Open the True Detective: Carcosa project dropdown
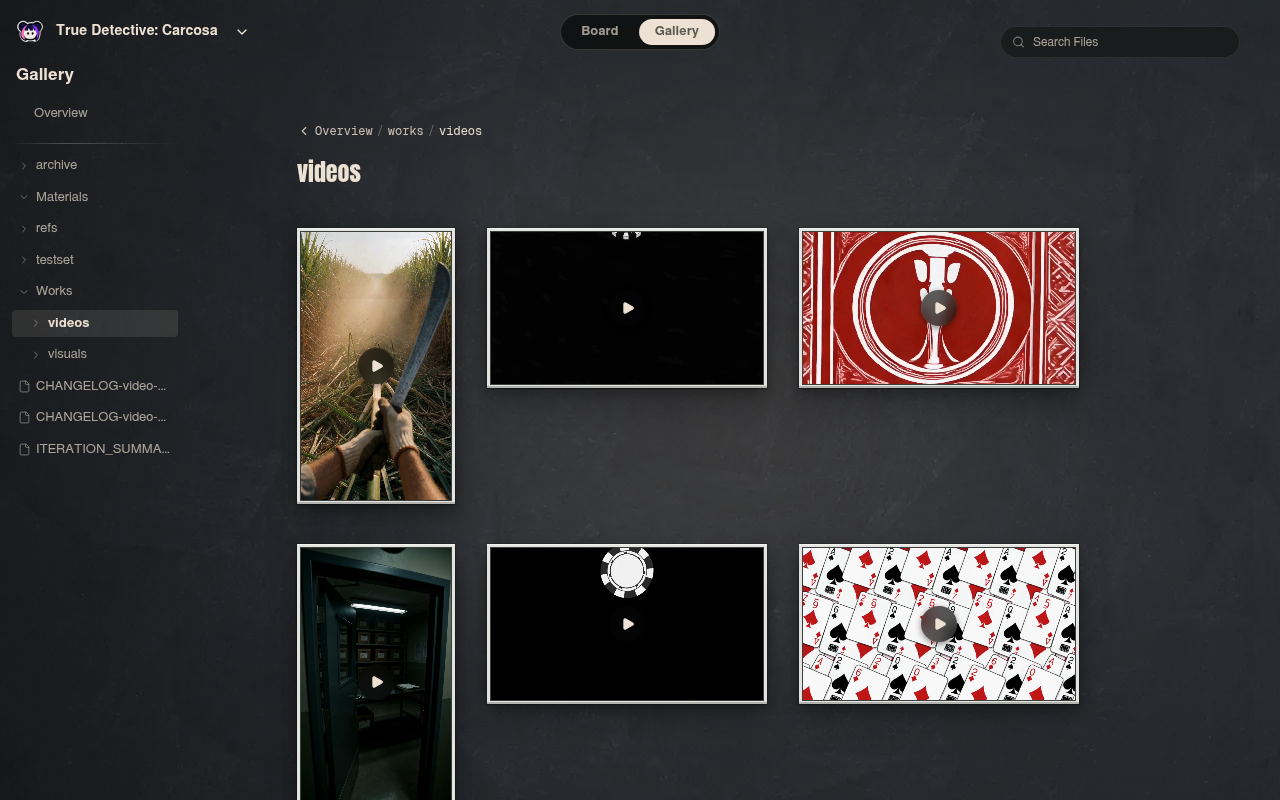This screenshot has height=800, width=1280. (242, 31)
